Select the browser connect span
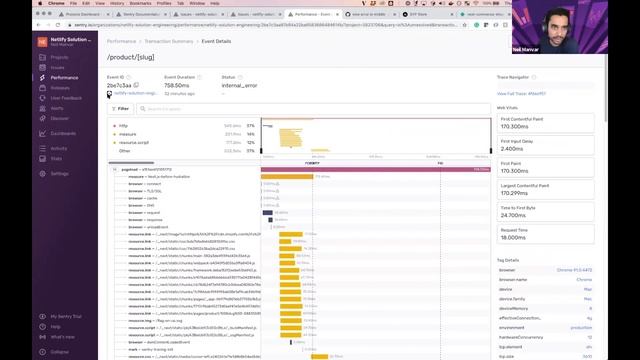Viewport: 640px width, 360px height. pos(145,184)
